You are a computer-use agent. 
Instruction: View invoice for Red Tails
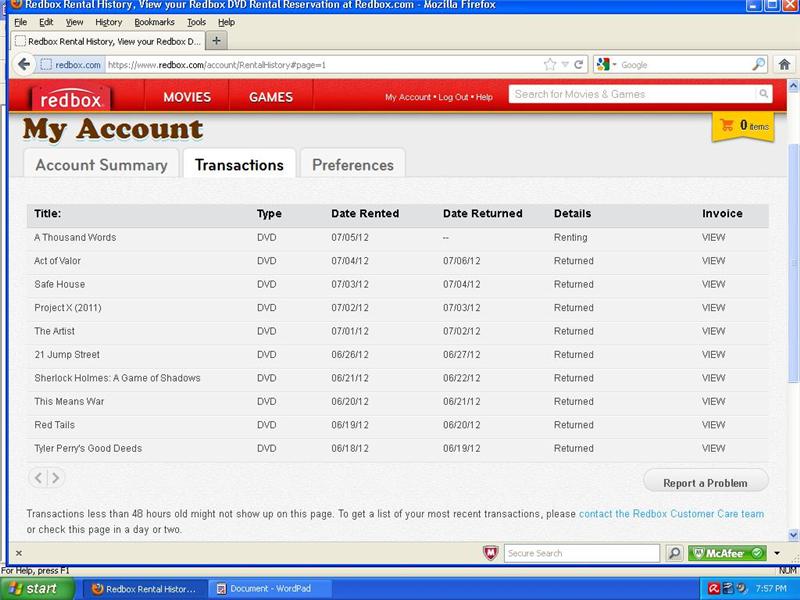(x=713, y=425)
